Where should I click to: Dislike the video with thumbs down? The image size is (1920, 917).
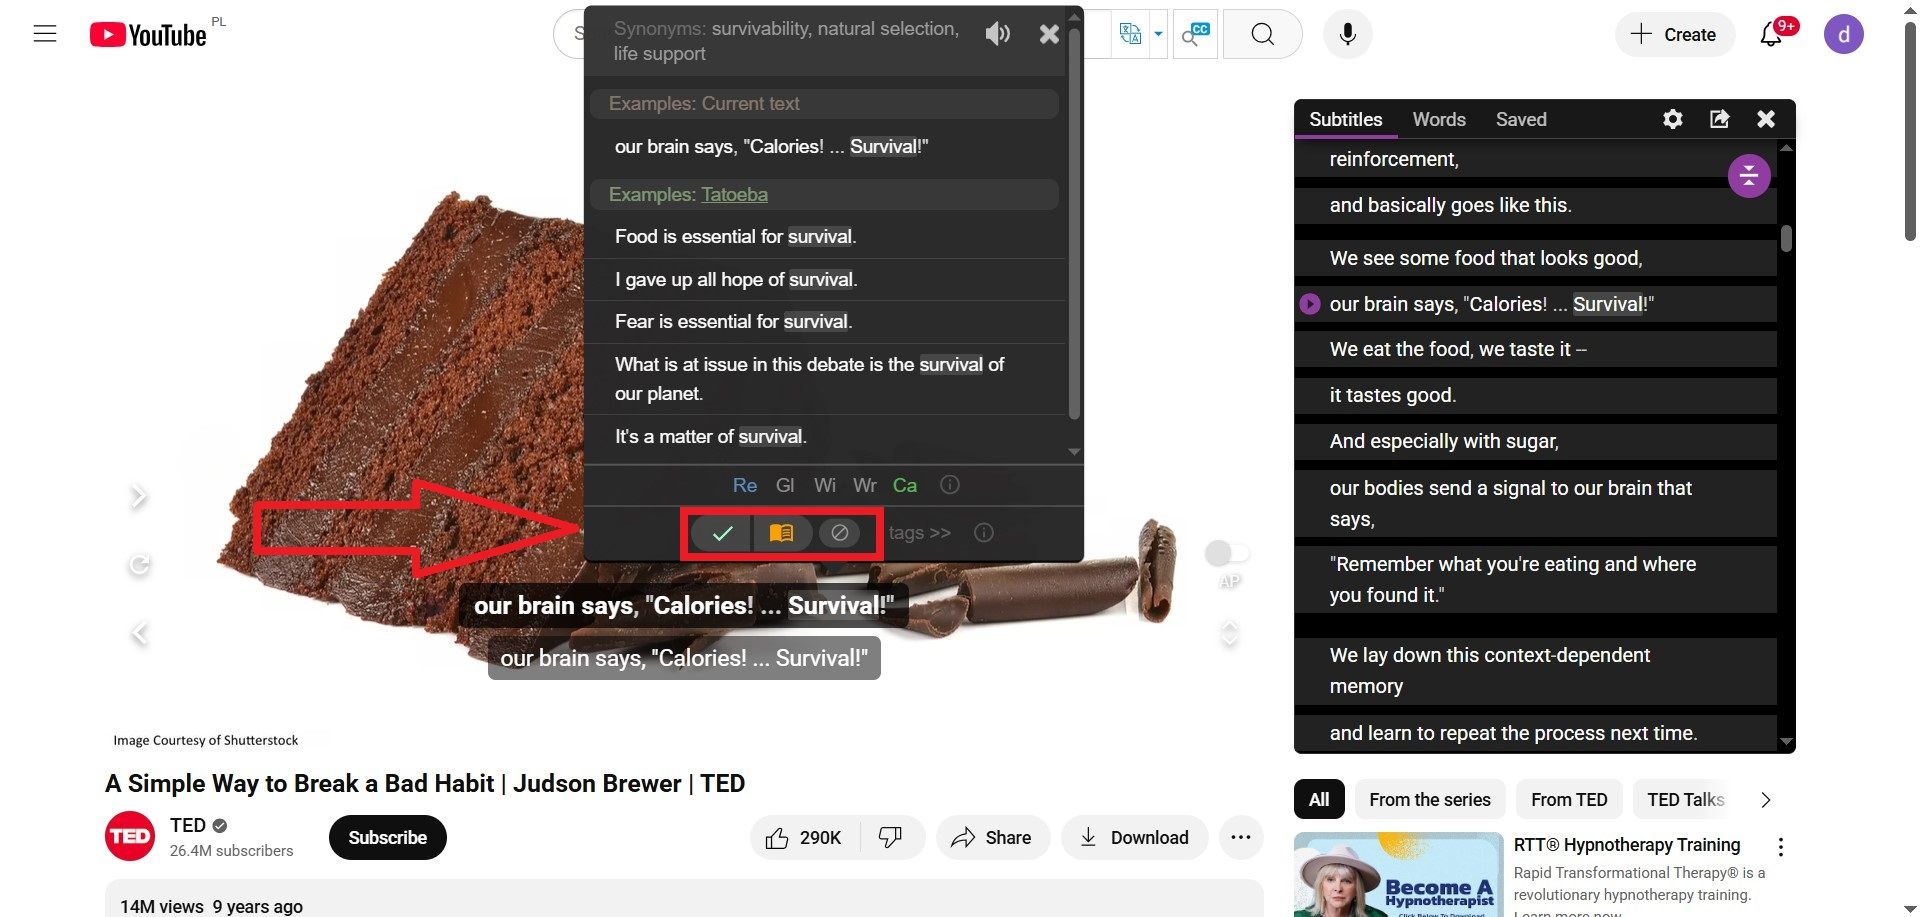coord(890,837)
